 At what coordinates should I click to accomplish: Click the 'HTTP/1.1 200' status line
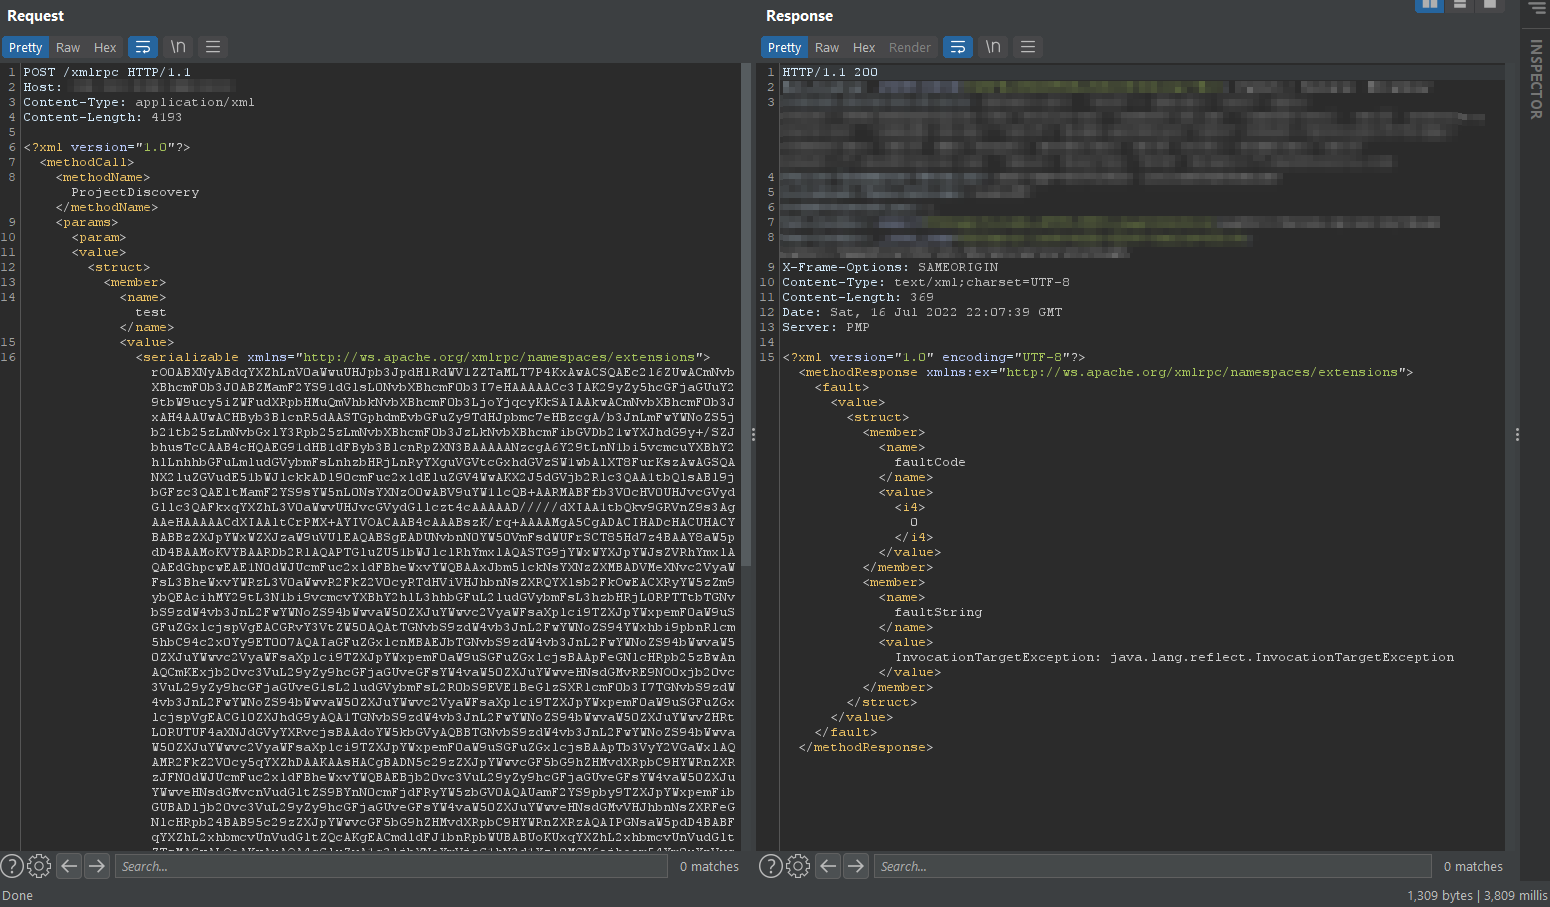[x=830, y=72]
